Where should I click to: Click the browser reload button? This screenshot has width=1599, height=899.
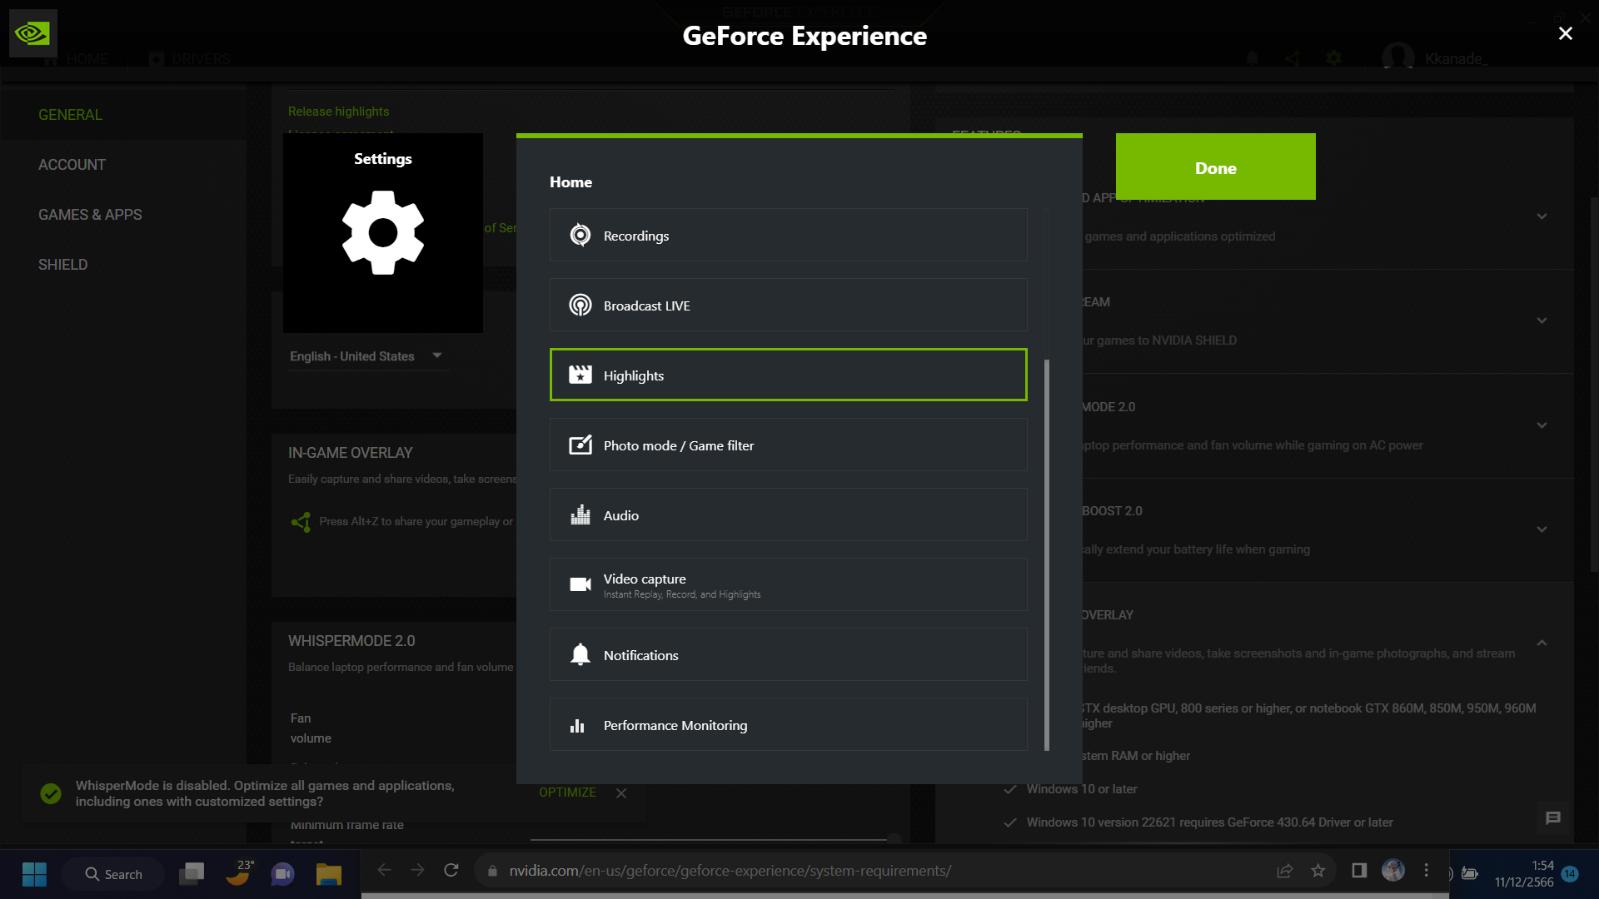(x=451, y=870)
